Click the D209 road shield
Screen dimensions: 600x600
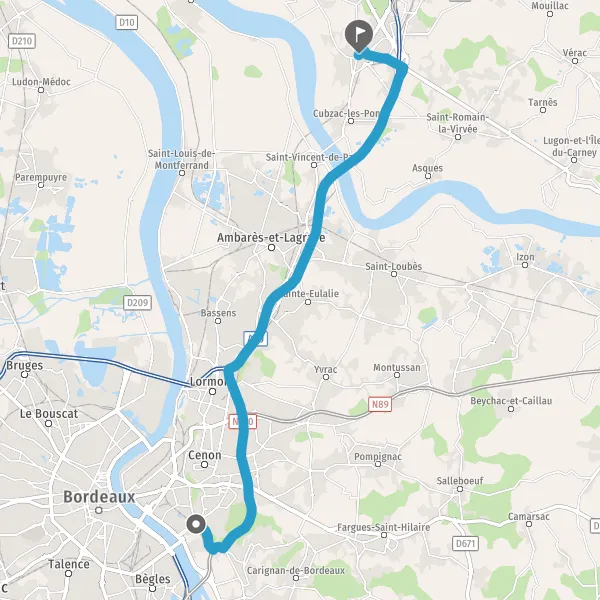[137, 303]
